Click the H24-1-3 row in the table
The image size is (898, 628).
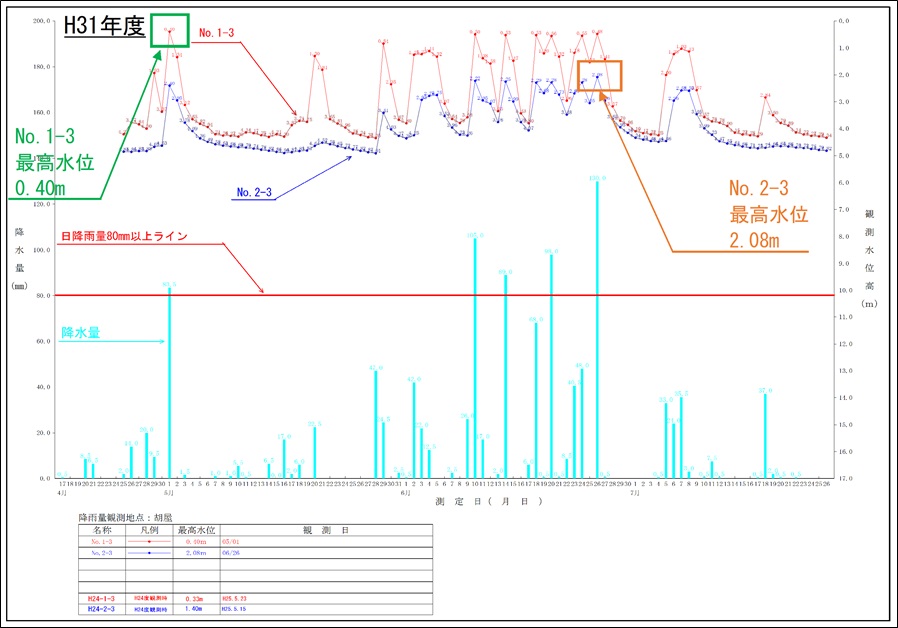[x=101, y=597]
